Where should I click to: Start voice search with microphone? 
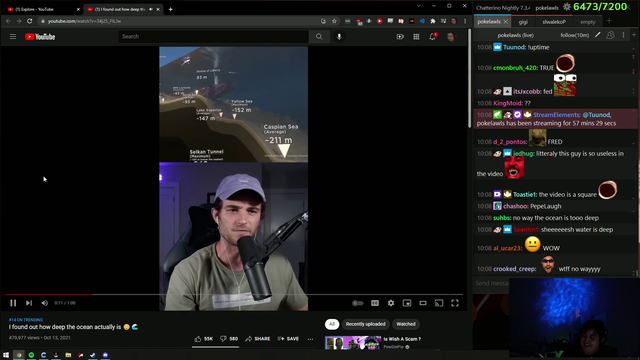click(339, 37)
